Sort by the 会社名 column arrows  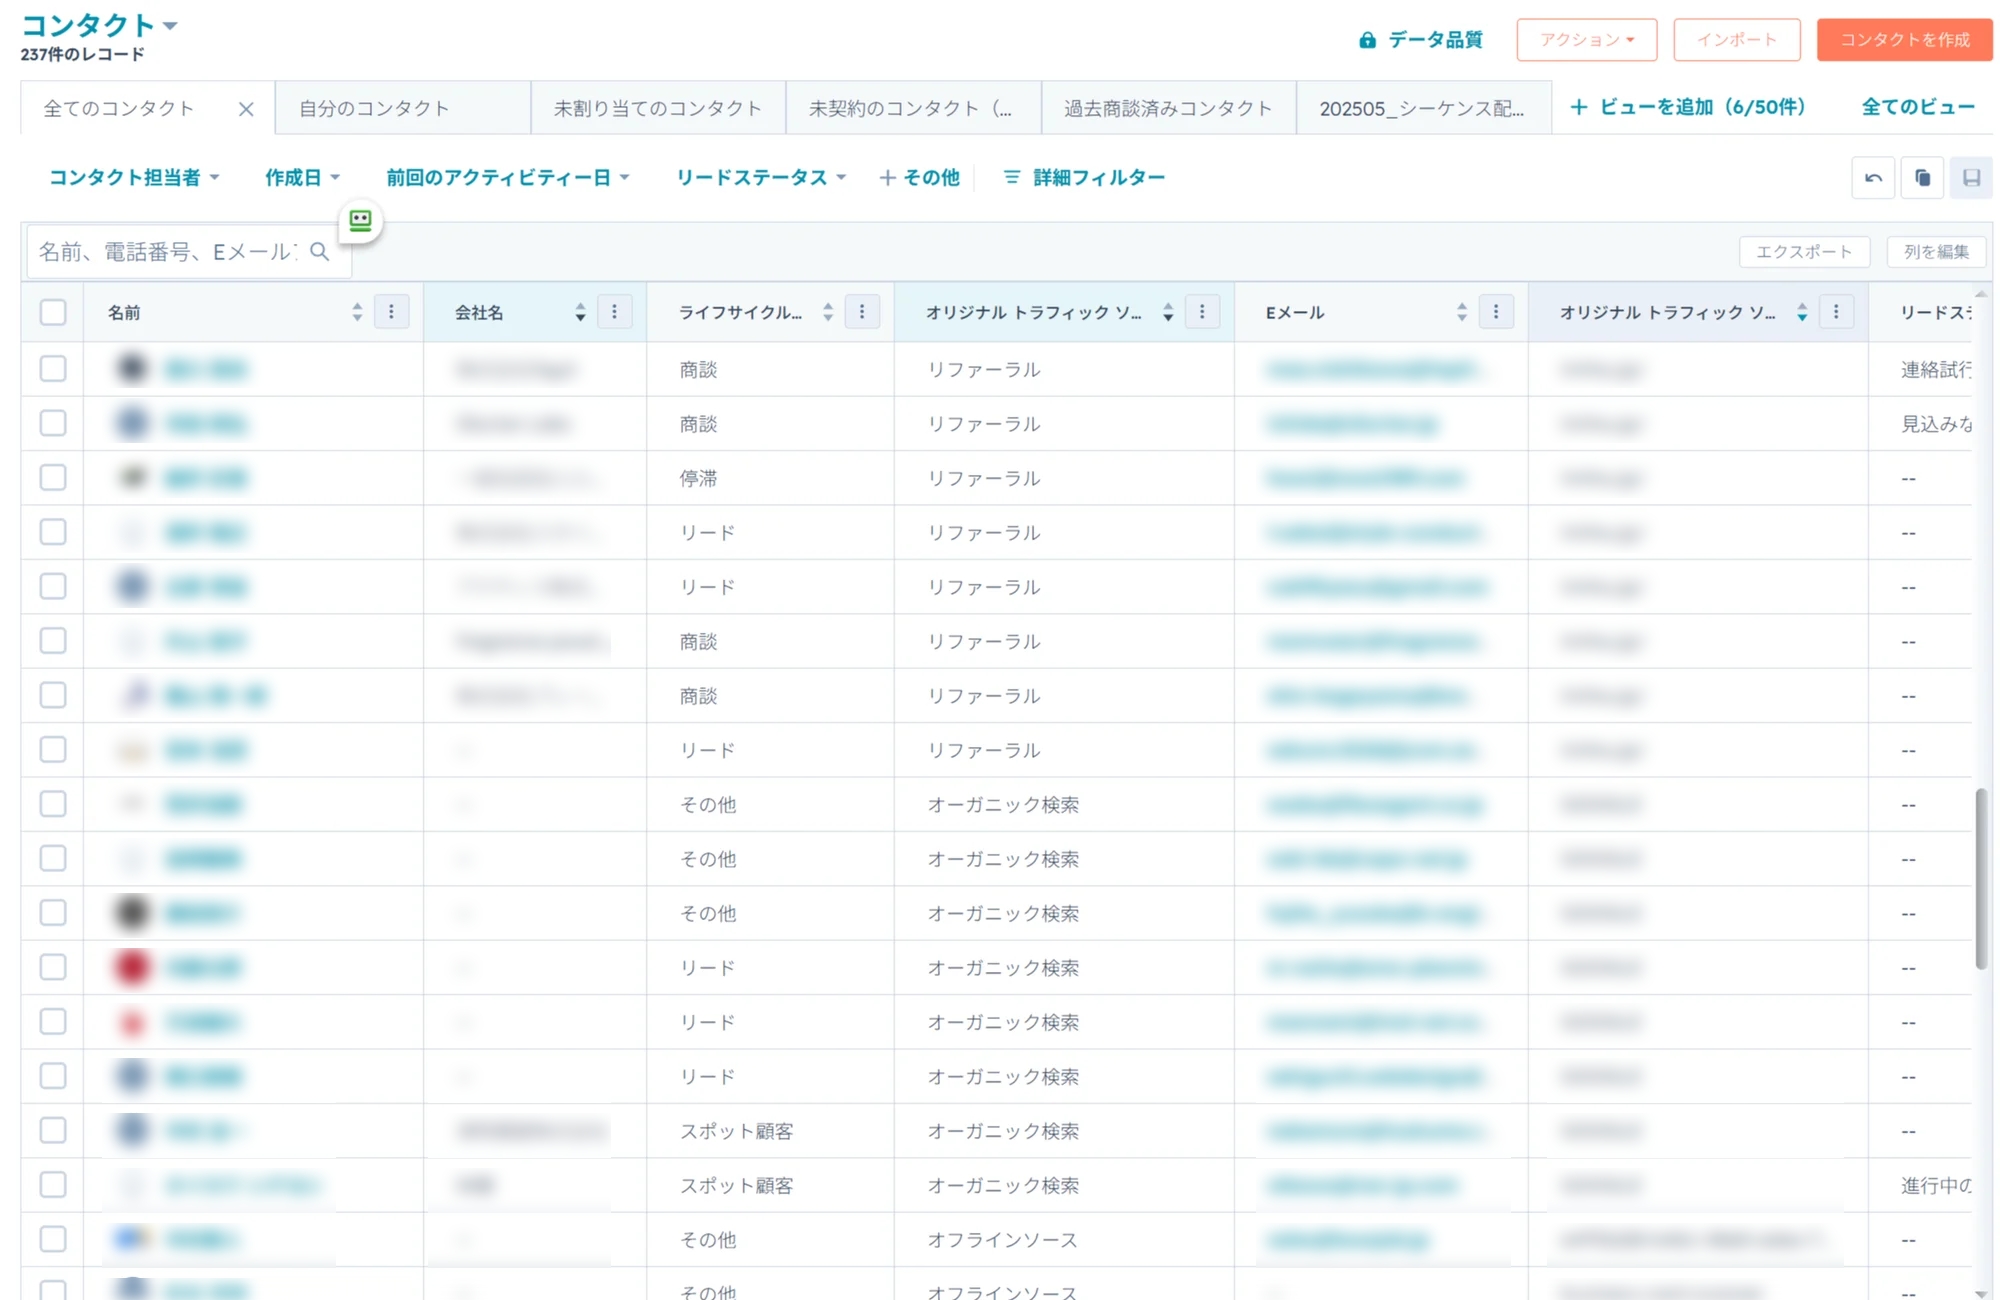tap(580, 312)
